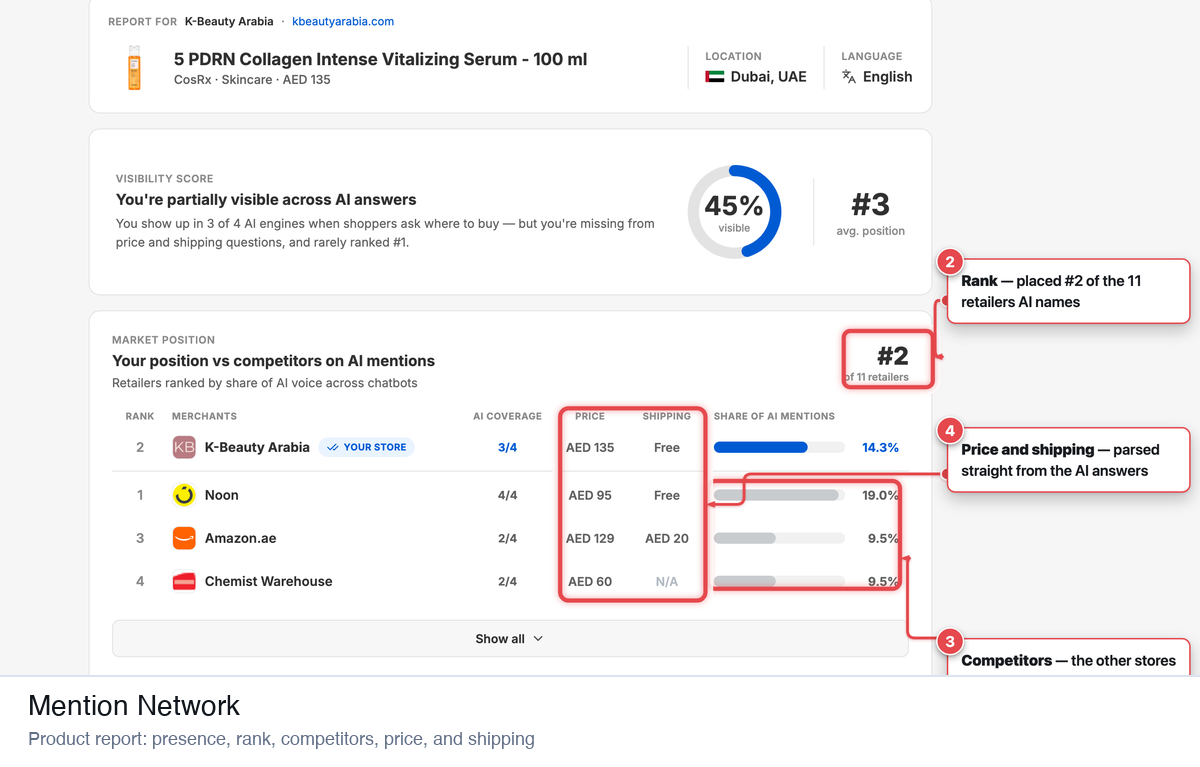Click the Show all chevron arrow

(538, 639)
